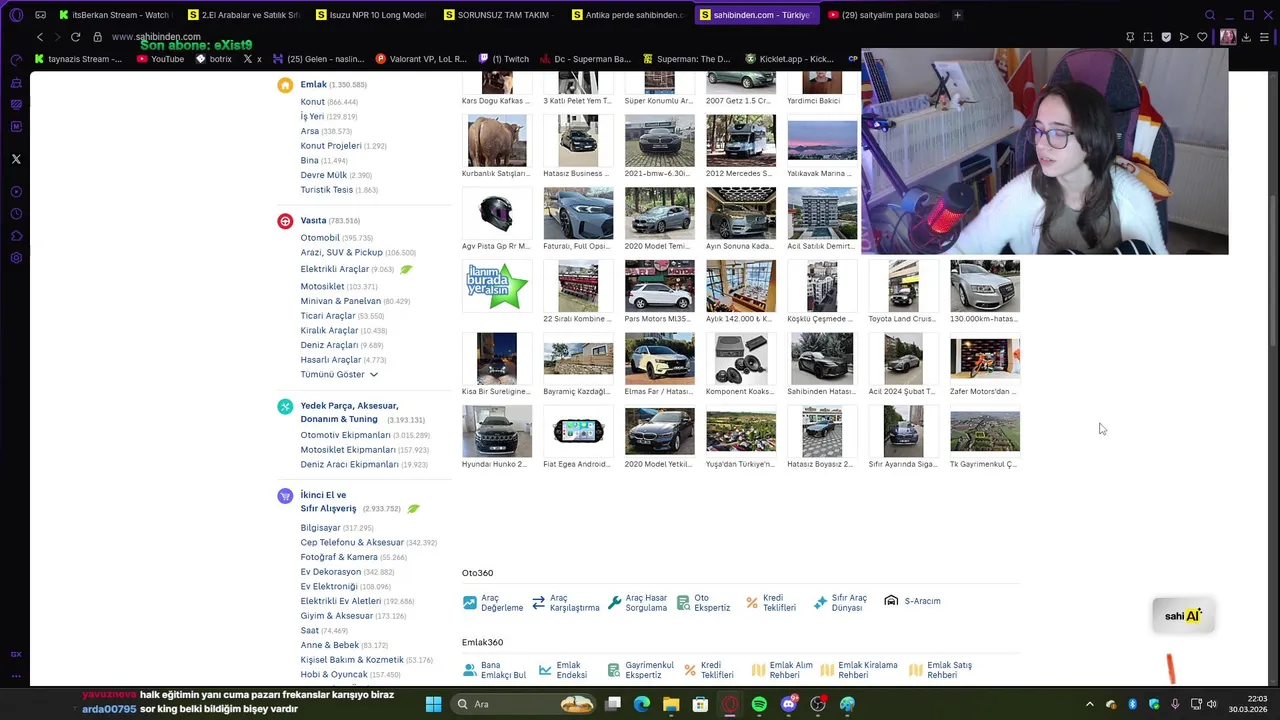Open the (1) Twitch bookmark
Viewport: 1280px width, 720px height.
503,59
